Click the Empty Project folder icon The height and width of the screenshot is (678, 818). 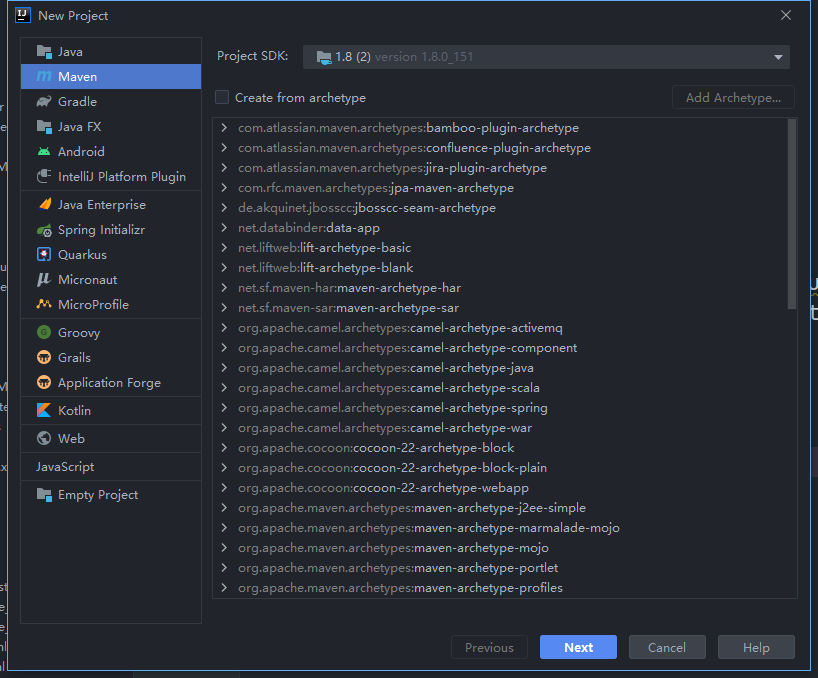(44, 495)
